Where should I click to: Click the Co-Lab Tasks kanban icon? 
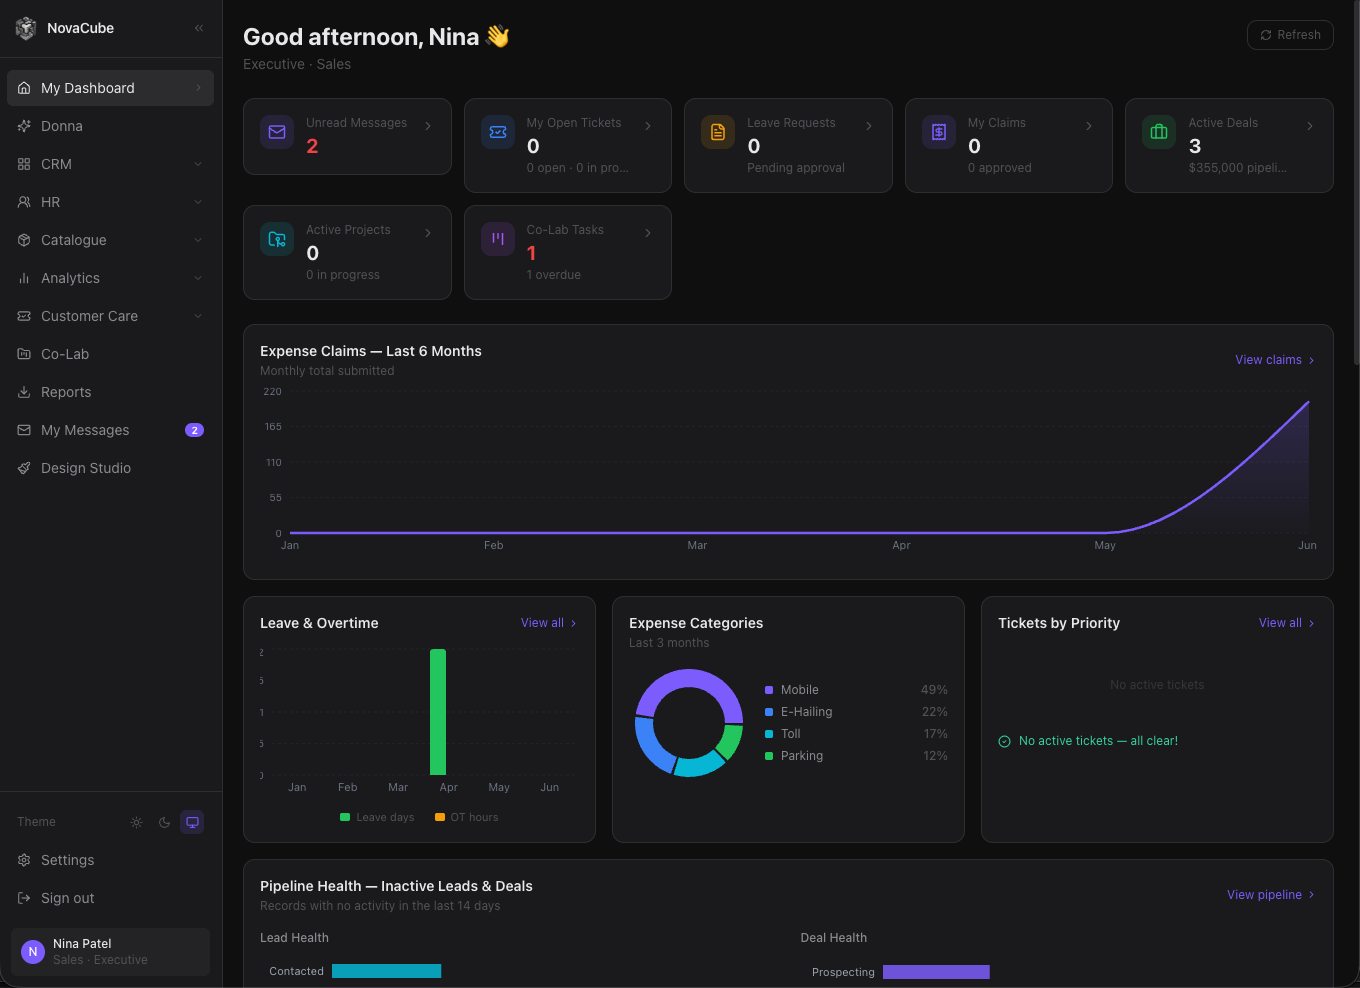[x=498, y=239]
